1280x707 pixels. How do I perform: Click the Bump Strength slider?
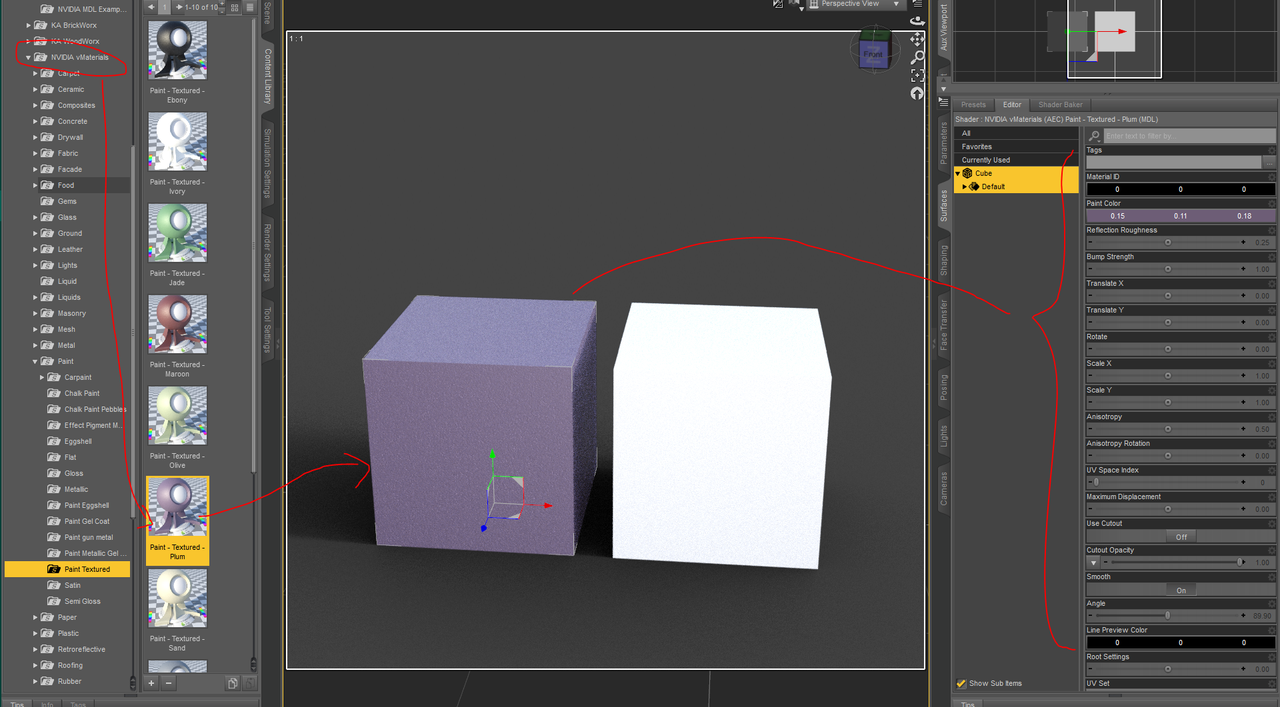click(1167, 269)
